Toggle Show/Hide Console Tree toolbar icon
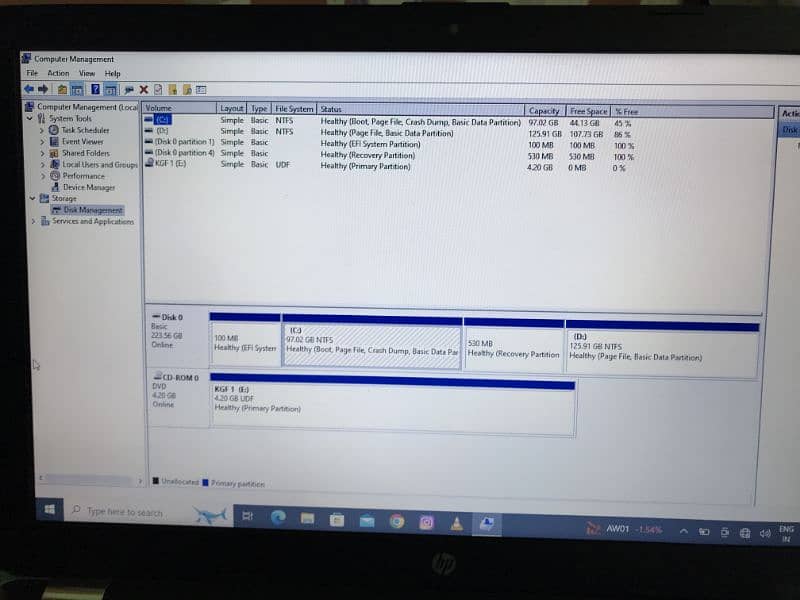Image resolution: width=800 pixels, height=600 pixels. pyautogui.click(x=77, y=90)
